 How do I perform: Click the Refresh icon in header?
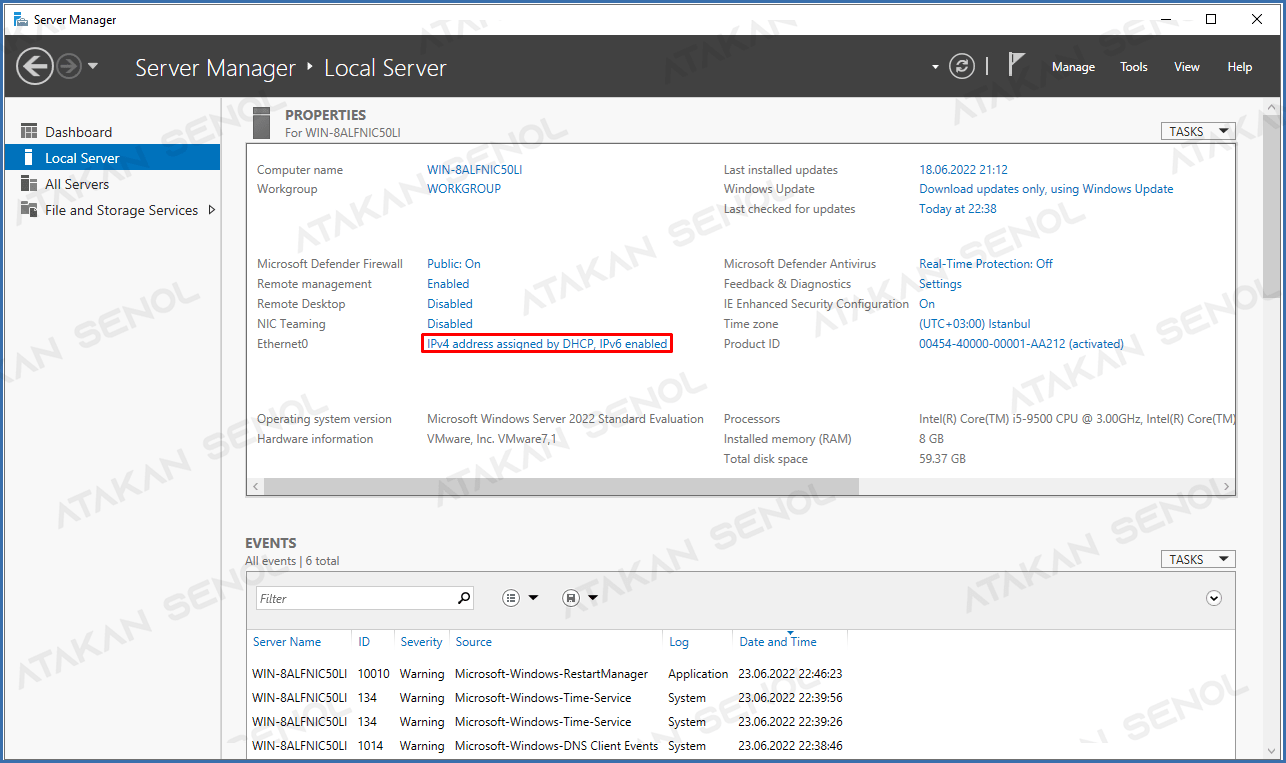tap(962, 67)
